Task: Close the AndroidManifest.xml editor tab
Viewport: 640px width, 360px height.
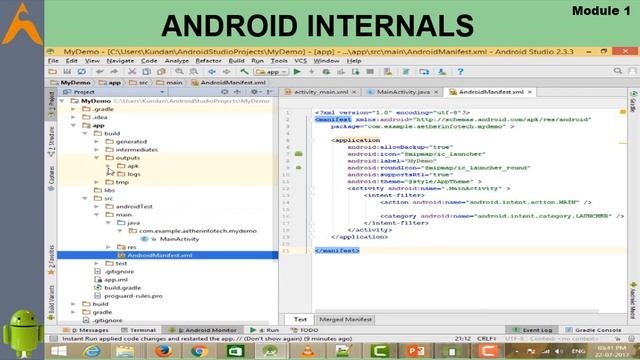Action: [530, 92]
